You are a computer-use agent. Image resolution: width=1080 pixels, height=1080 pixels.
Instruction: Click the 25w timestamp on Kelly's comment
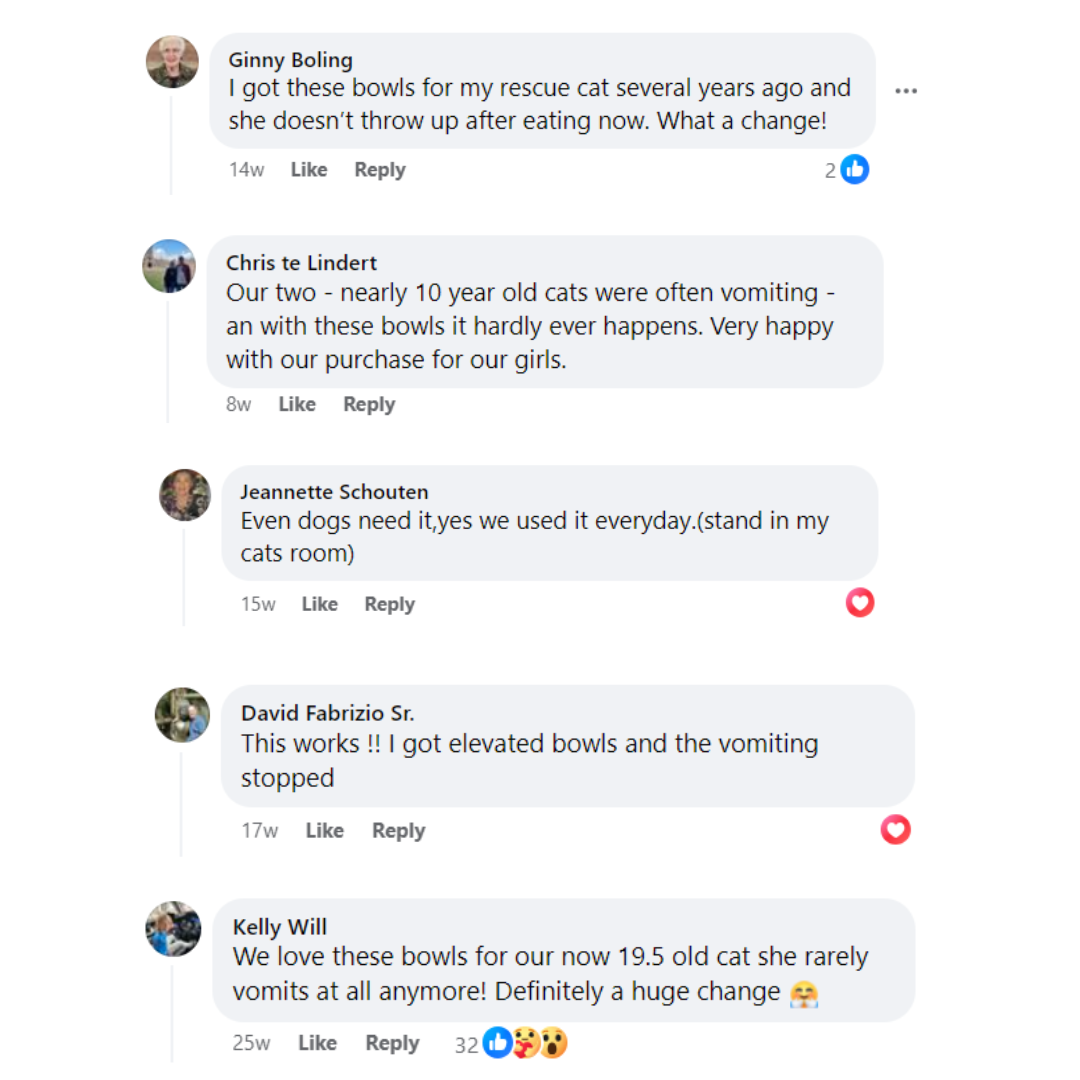(x=251, y=1043)
